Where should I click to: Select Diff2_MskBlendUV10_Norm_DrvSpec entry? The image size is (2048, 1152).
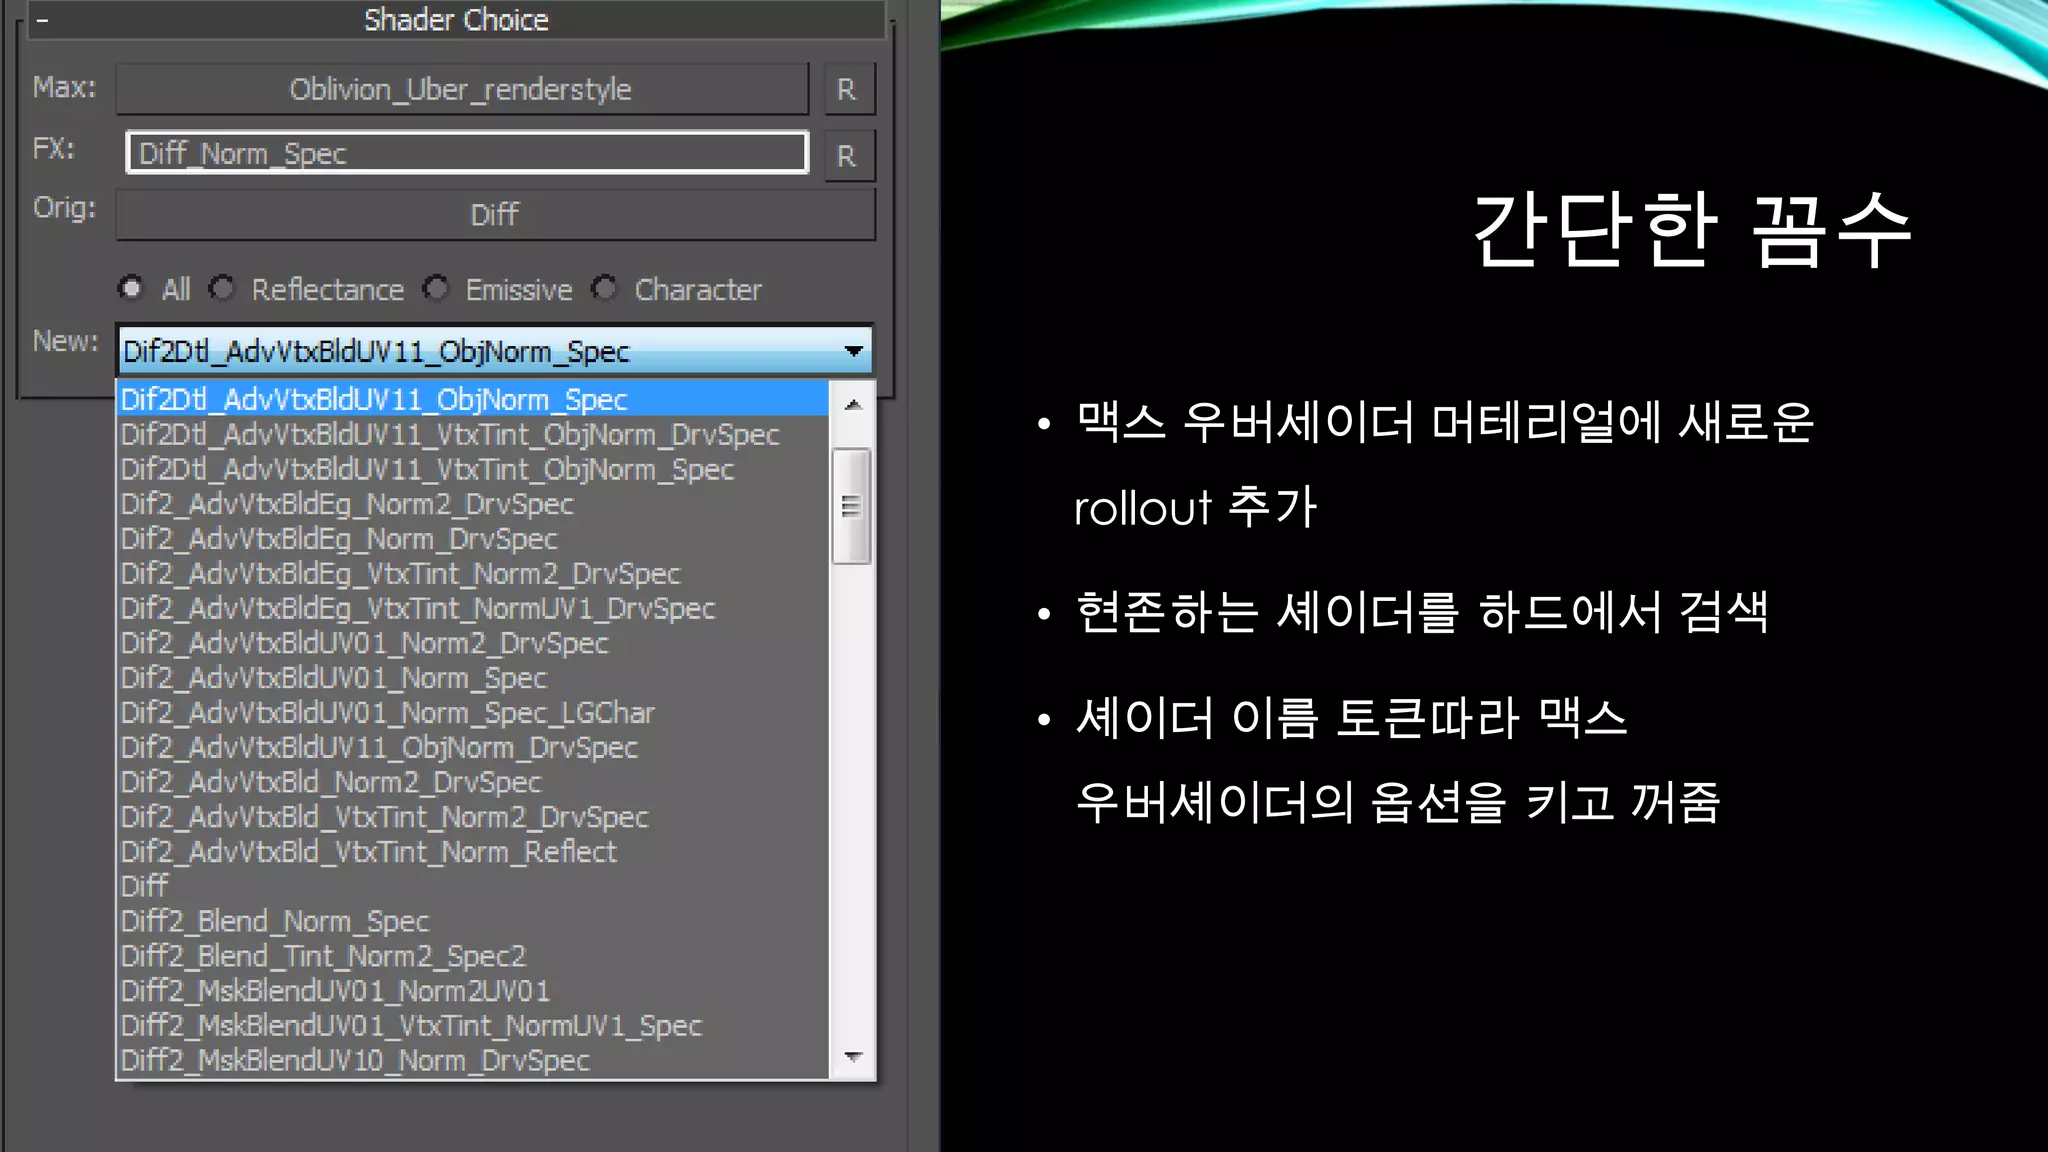tap(355, 1060)
